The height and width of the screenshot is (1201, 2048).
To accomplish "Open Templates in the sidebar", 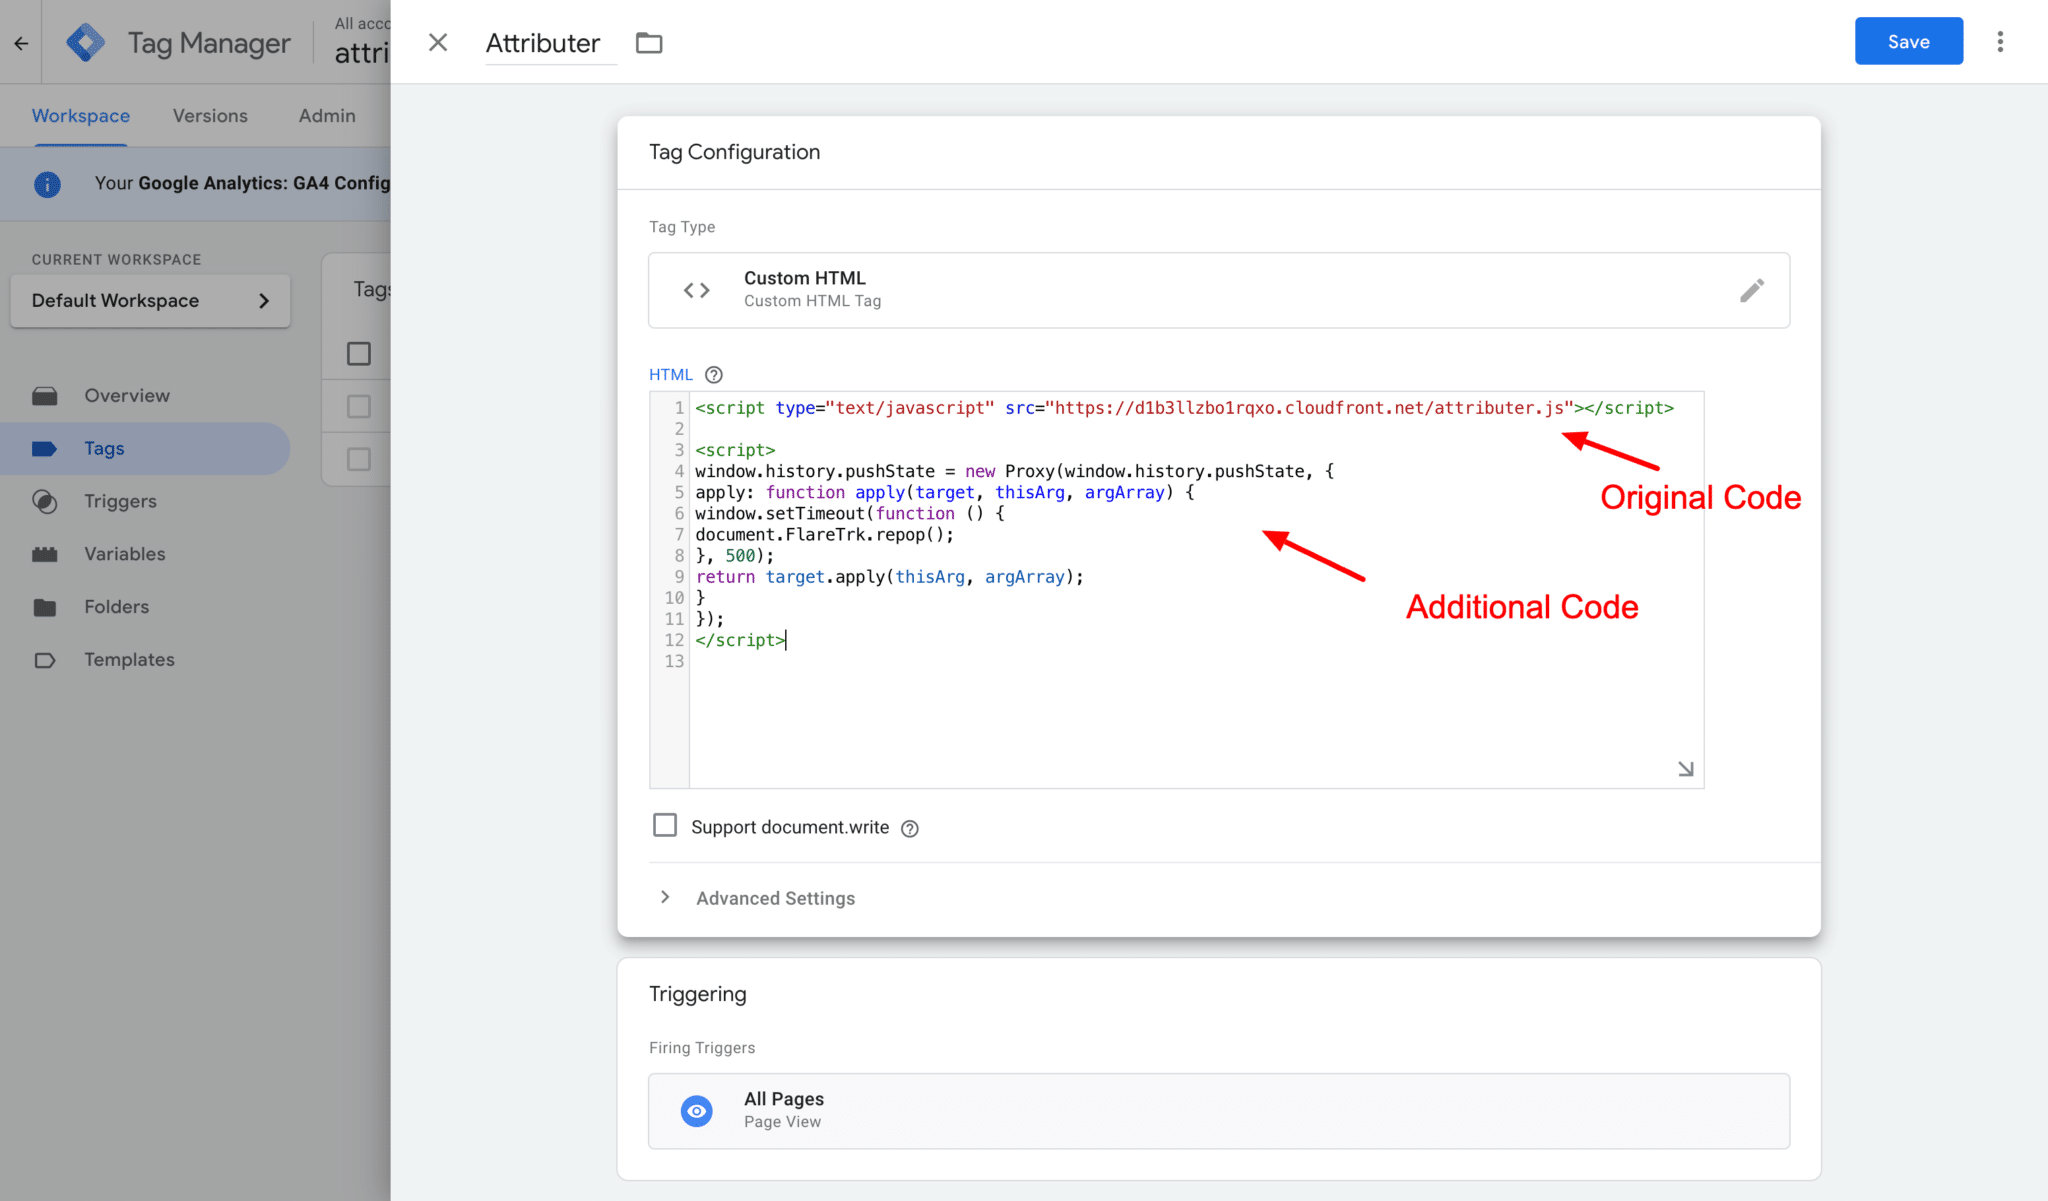I will [129, 660].
